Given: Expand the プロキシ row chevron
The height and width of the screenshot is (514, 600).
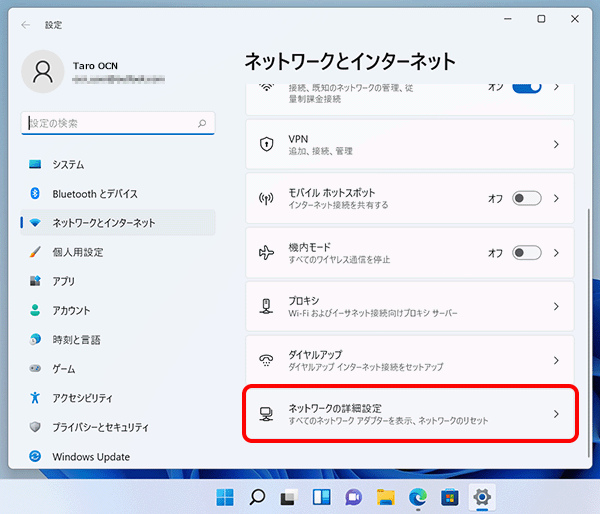Looking at the screenshot, I should coord(556,306).
